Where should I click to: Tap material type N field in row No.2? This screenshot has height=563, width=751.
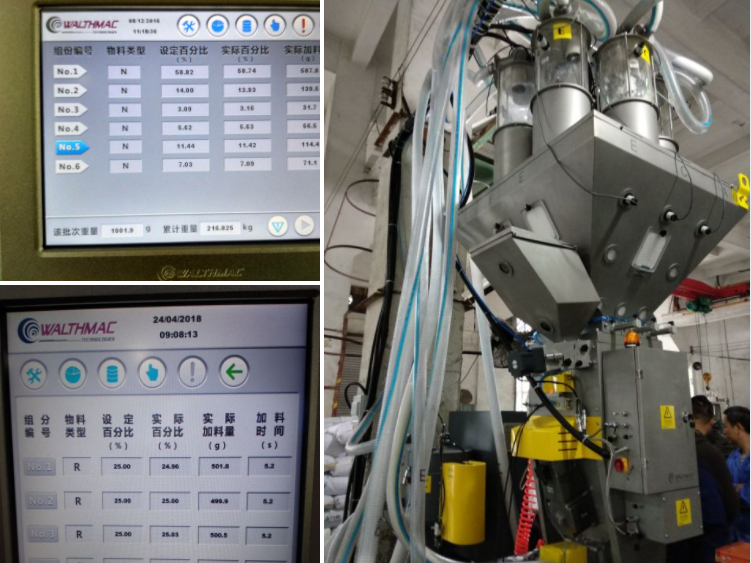pos(125,91)
